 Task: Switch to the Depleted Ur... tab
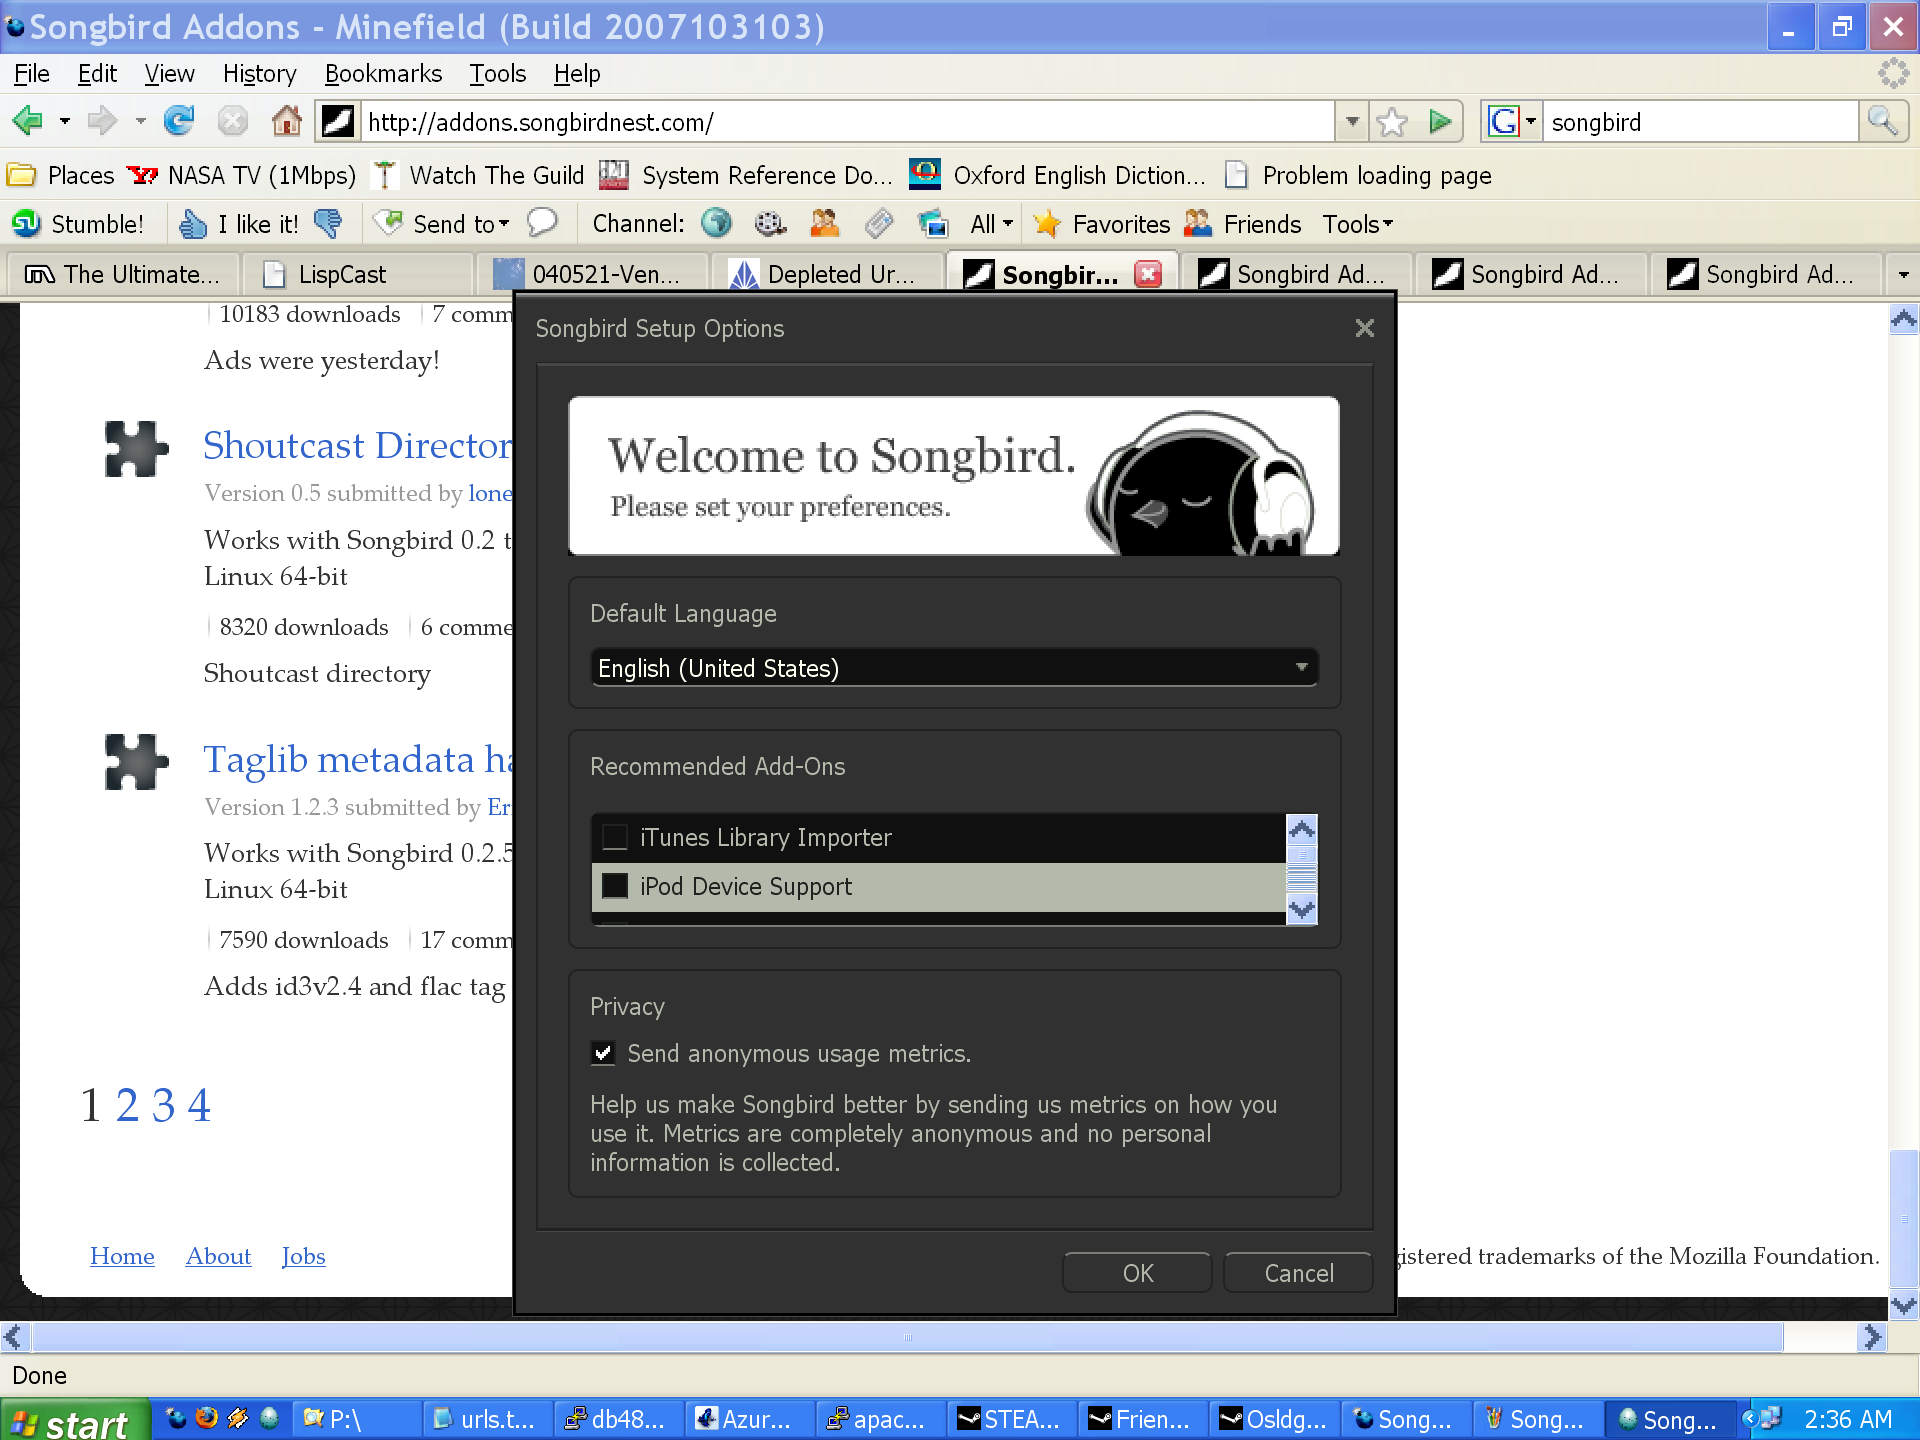(827, 274)
